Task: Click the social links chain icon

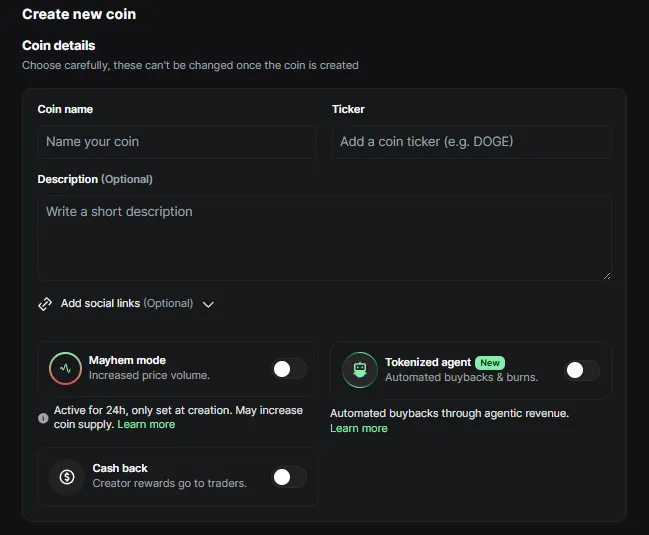Action: [x=45, y=303]
